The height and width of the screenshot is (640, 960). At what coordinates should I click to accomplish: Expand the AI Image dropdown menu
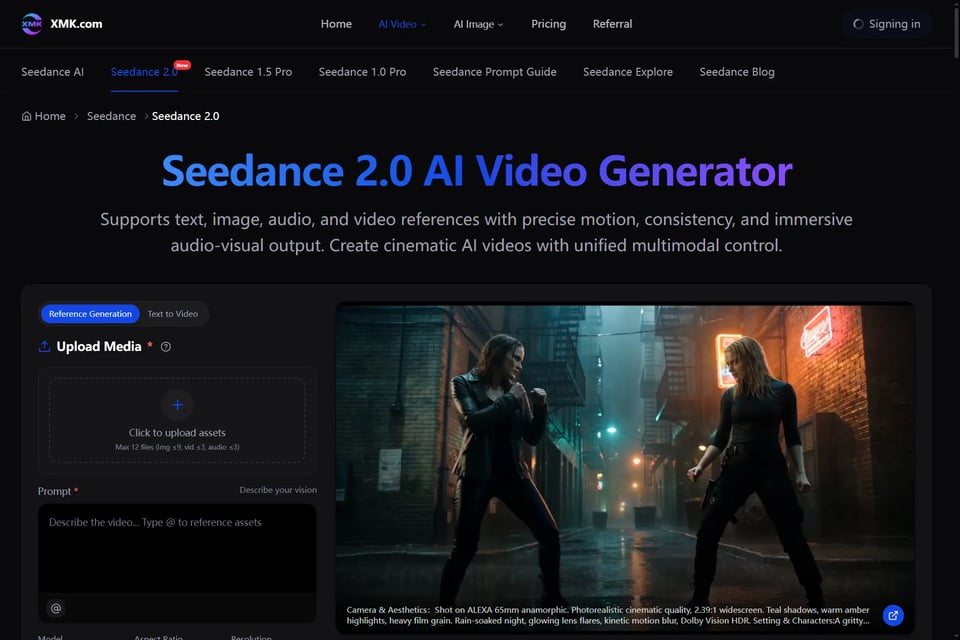pyautogui.click(x=478, y=24)
